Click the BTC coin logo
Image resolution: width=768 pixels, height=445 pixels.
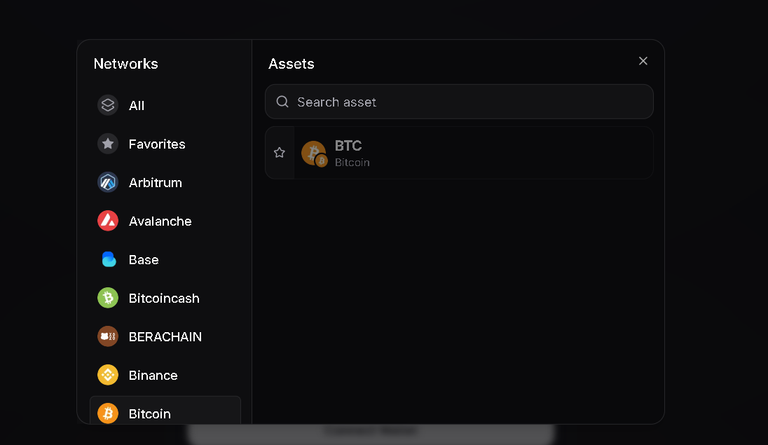click(314, 153)
